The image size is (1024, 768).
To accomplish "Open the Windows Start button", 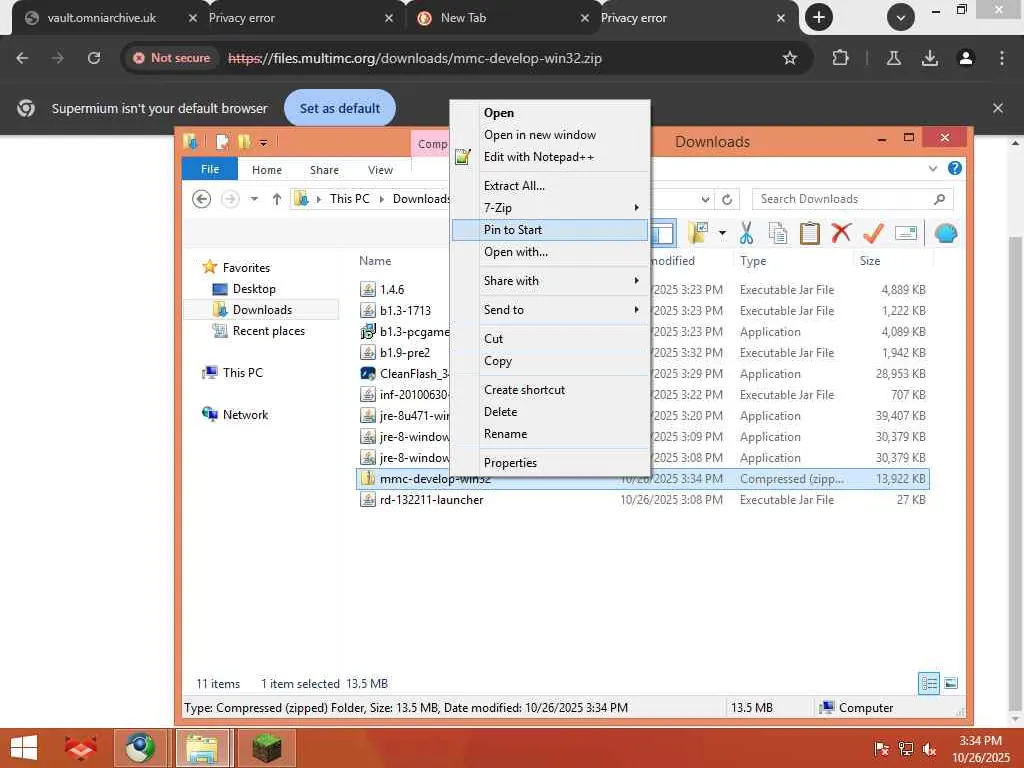I will [24, 748].
